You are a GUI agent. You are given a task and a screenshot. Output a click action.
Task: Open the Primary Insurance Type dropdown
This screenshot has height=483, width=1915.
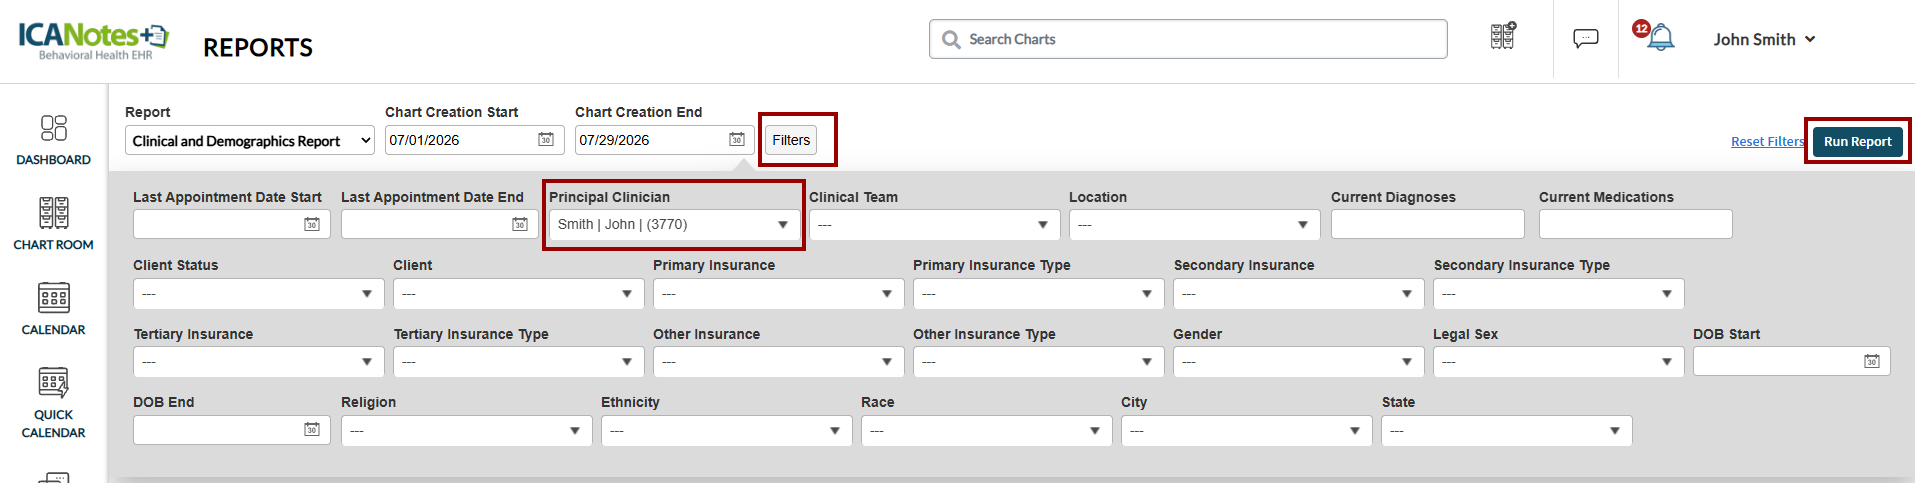[x=1038, y=293]
